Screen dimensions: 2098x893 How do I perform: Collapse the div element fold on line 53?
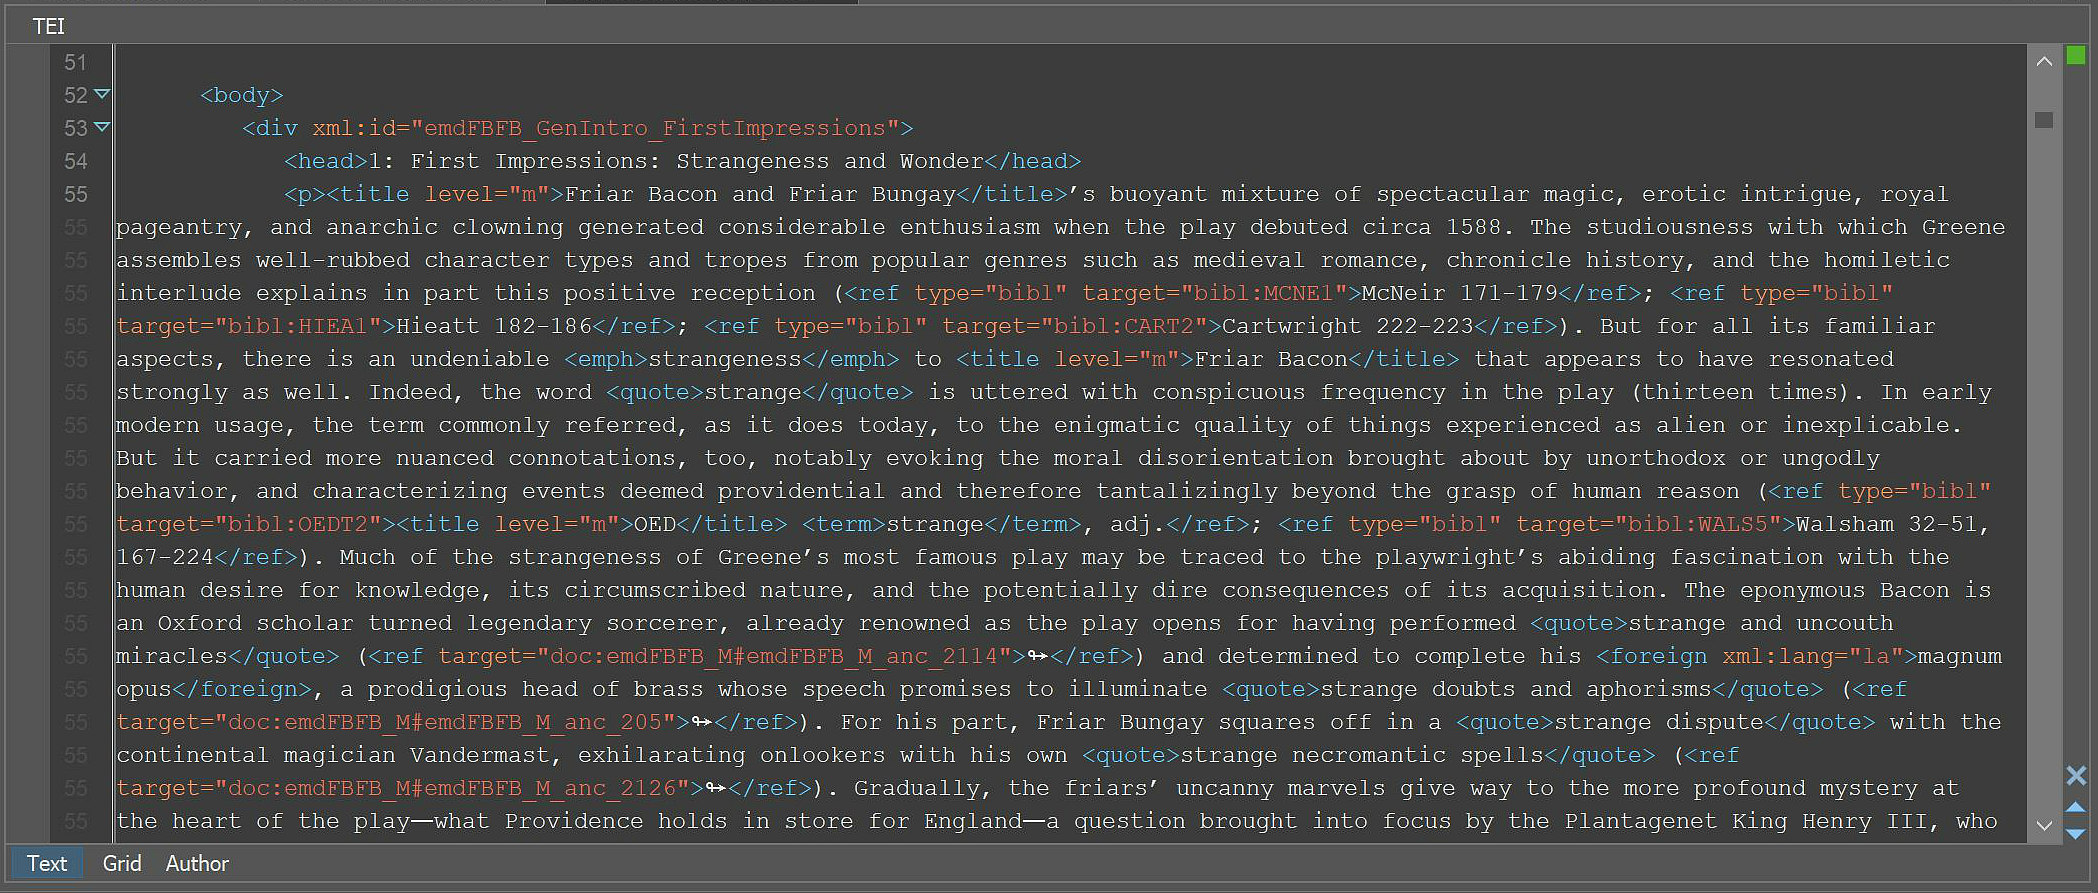click(102, 128)
